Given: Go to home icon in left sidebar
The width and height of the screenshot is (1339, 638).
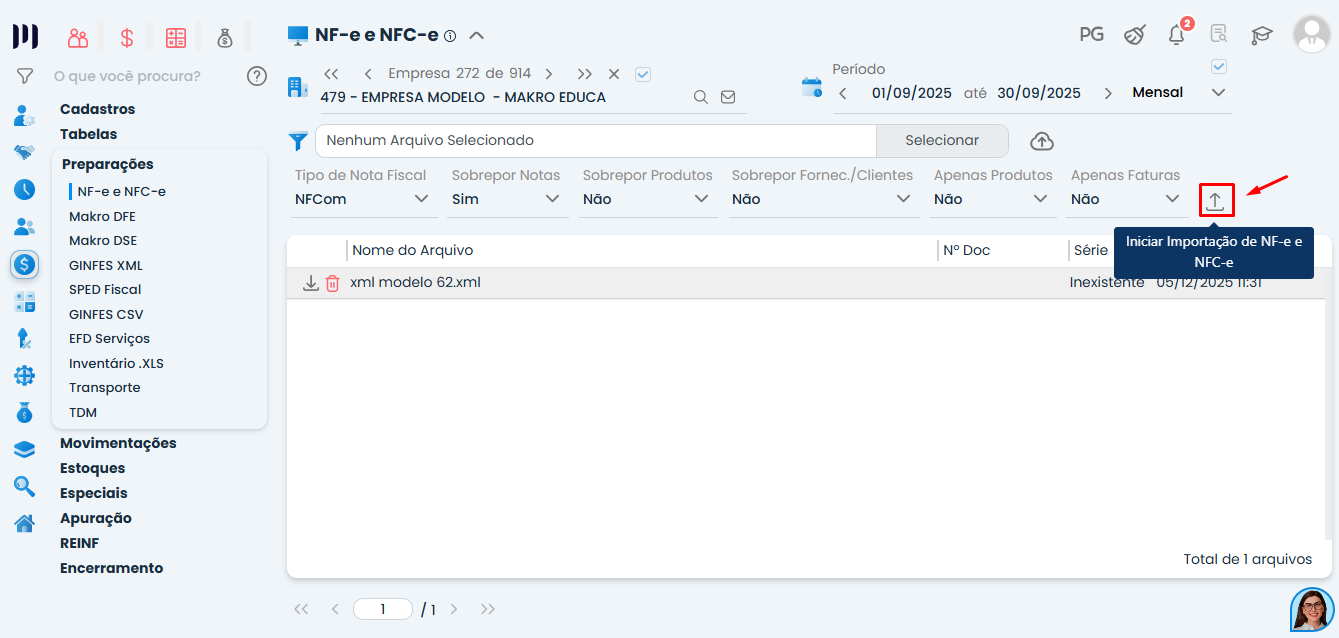Looking at the screenshot, I should click(25, 523).
